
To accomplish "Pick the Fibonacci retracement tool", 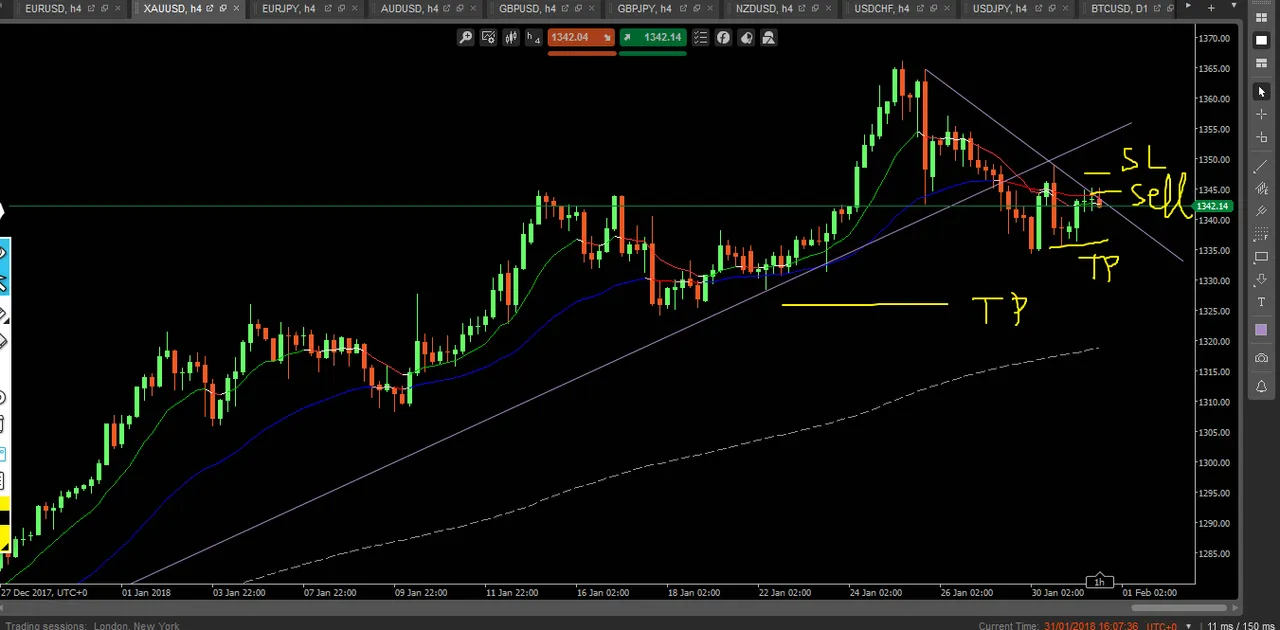I will point(1261,234).
